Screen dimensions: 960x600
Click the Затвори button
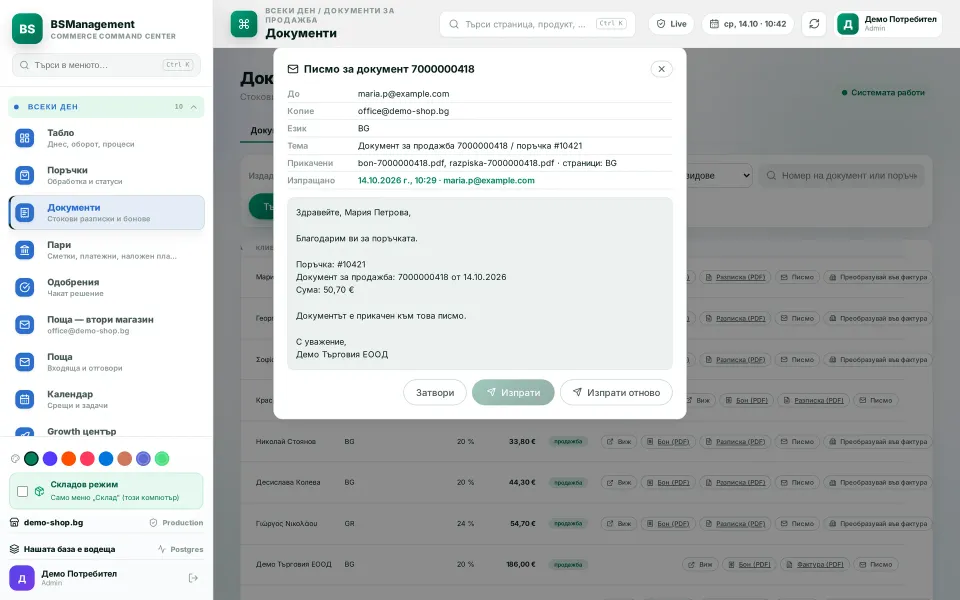pyautogui.click(x=435, y=392)
